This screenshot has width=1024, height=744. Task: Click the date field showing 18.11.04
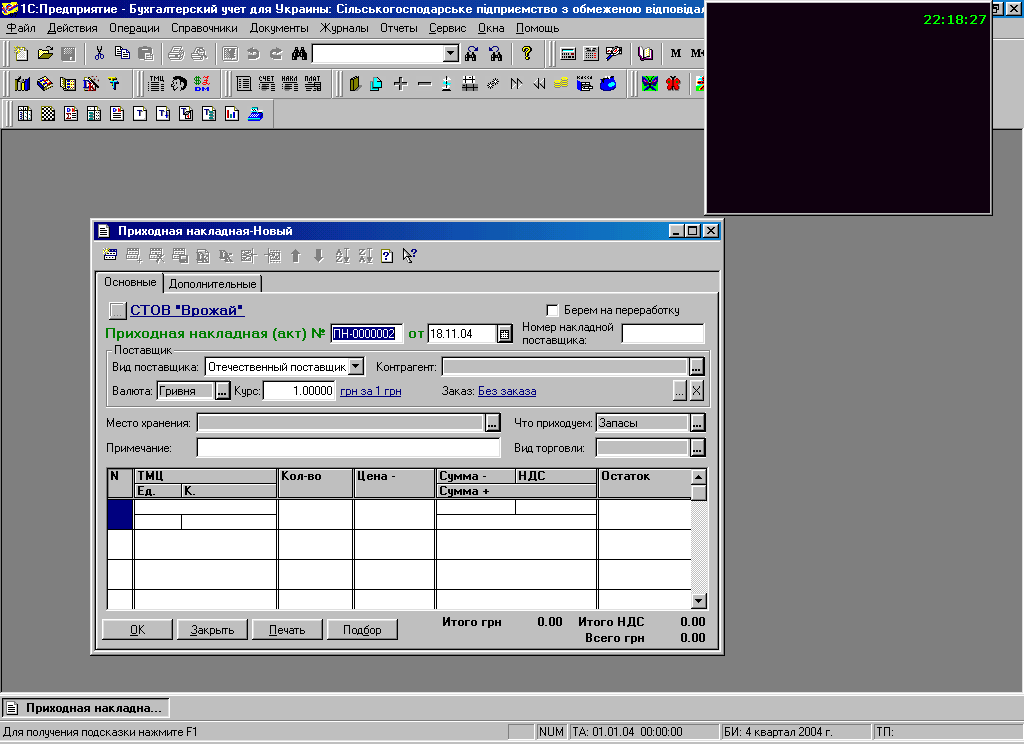pyautogui.click(x=462, y=334)
